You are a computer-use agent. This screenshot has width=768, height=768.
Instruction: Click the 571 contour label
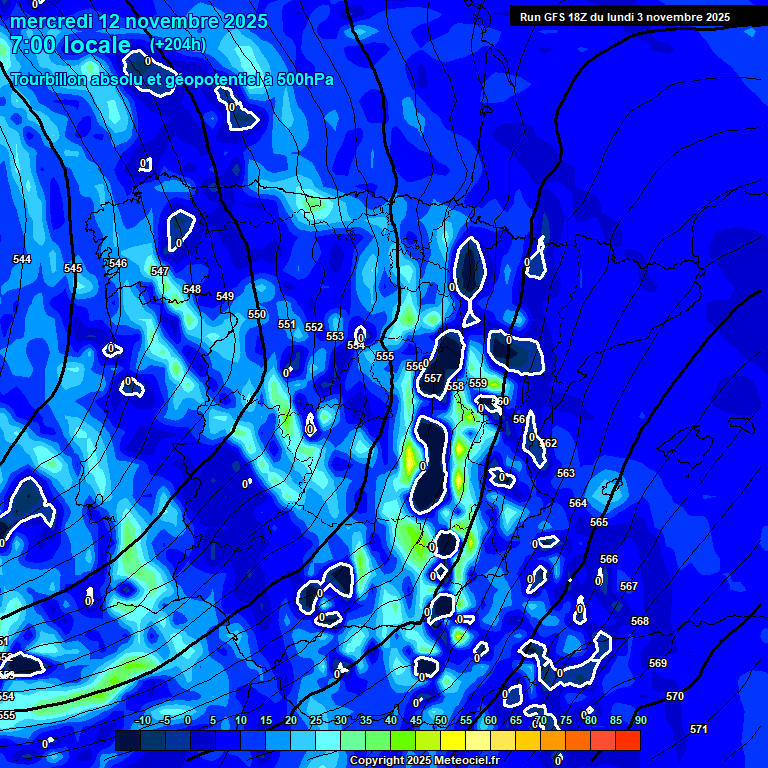[x=699, y=729]
